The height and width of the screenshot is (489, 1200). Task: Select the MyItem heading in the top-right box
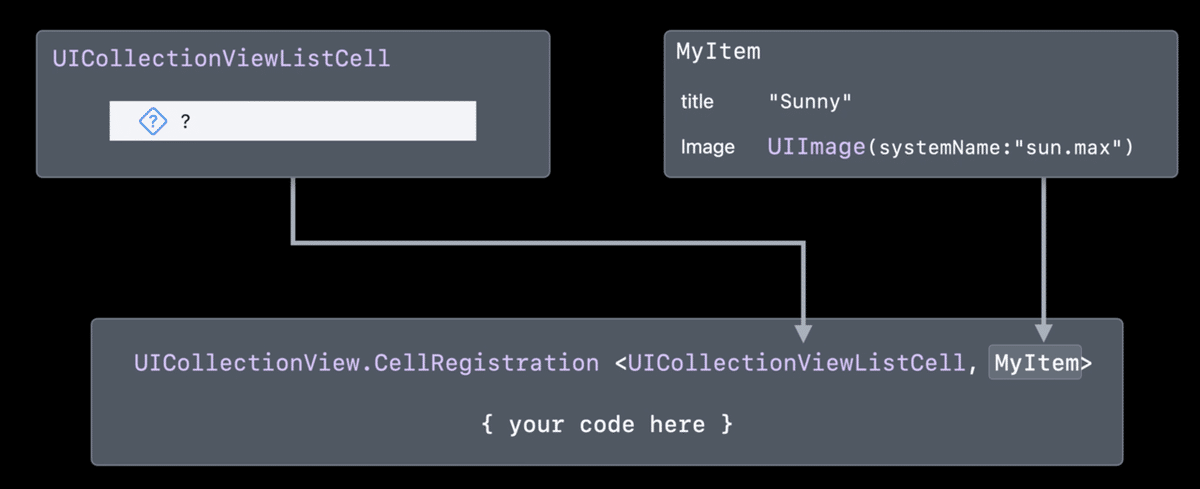(x=718, y=51)
